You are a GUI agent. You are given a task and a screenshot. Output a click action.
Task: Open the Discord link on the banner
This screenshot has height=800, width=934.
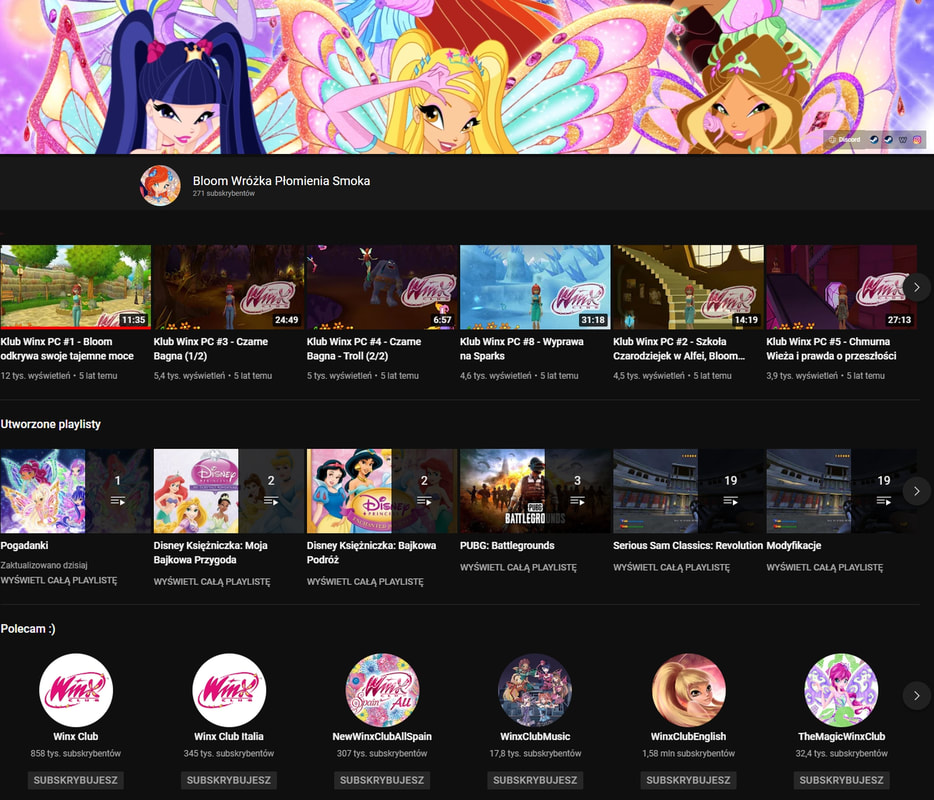click(845, 139)
